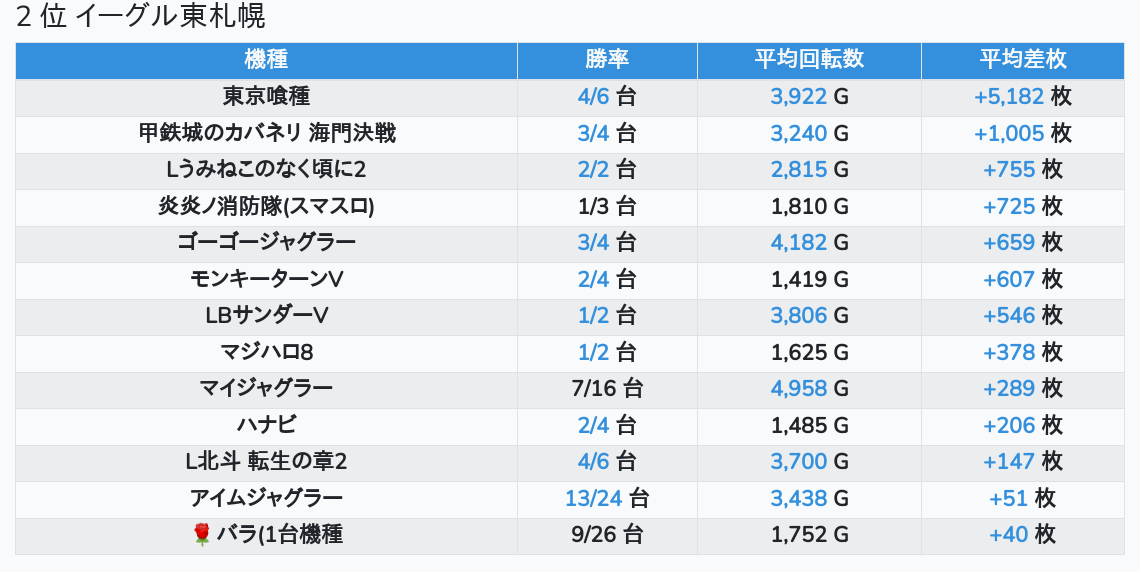Click the 機種 column header
Viewport: 1140px width, 572px height.
(x=266, y=60)
